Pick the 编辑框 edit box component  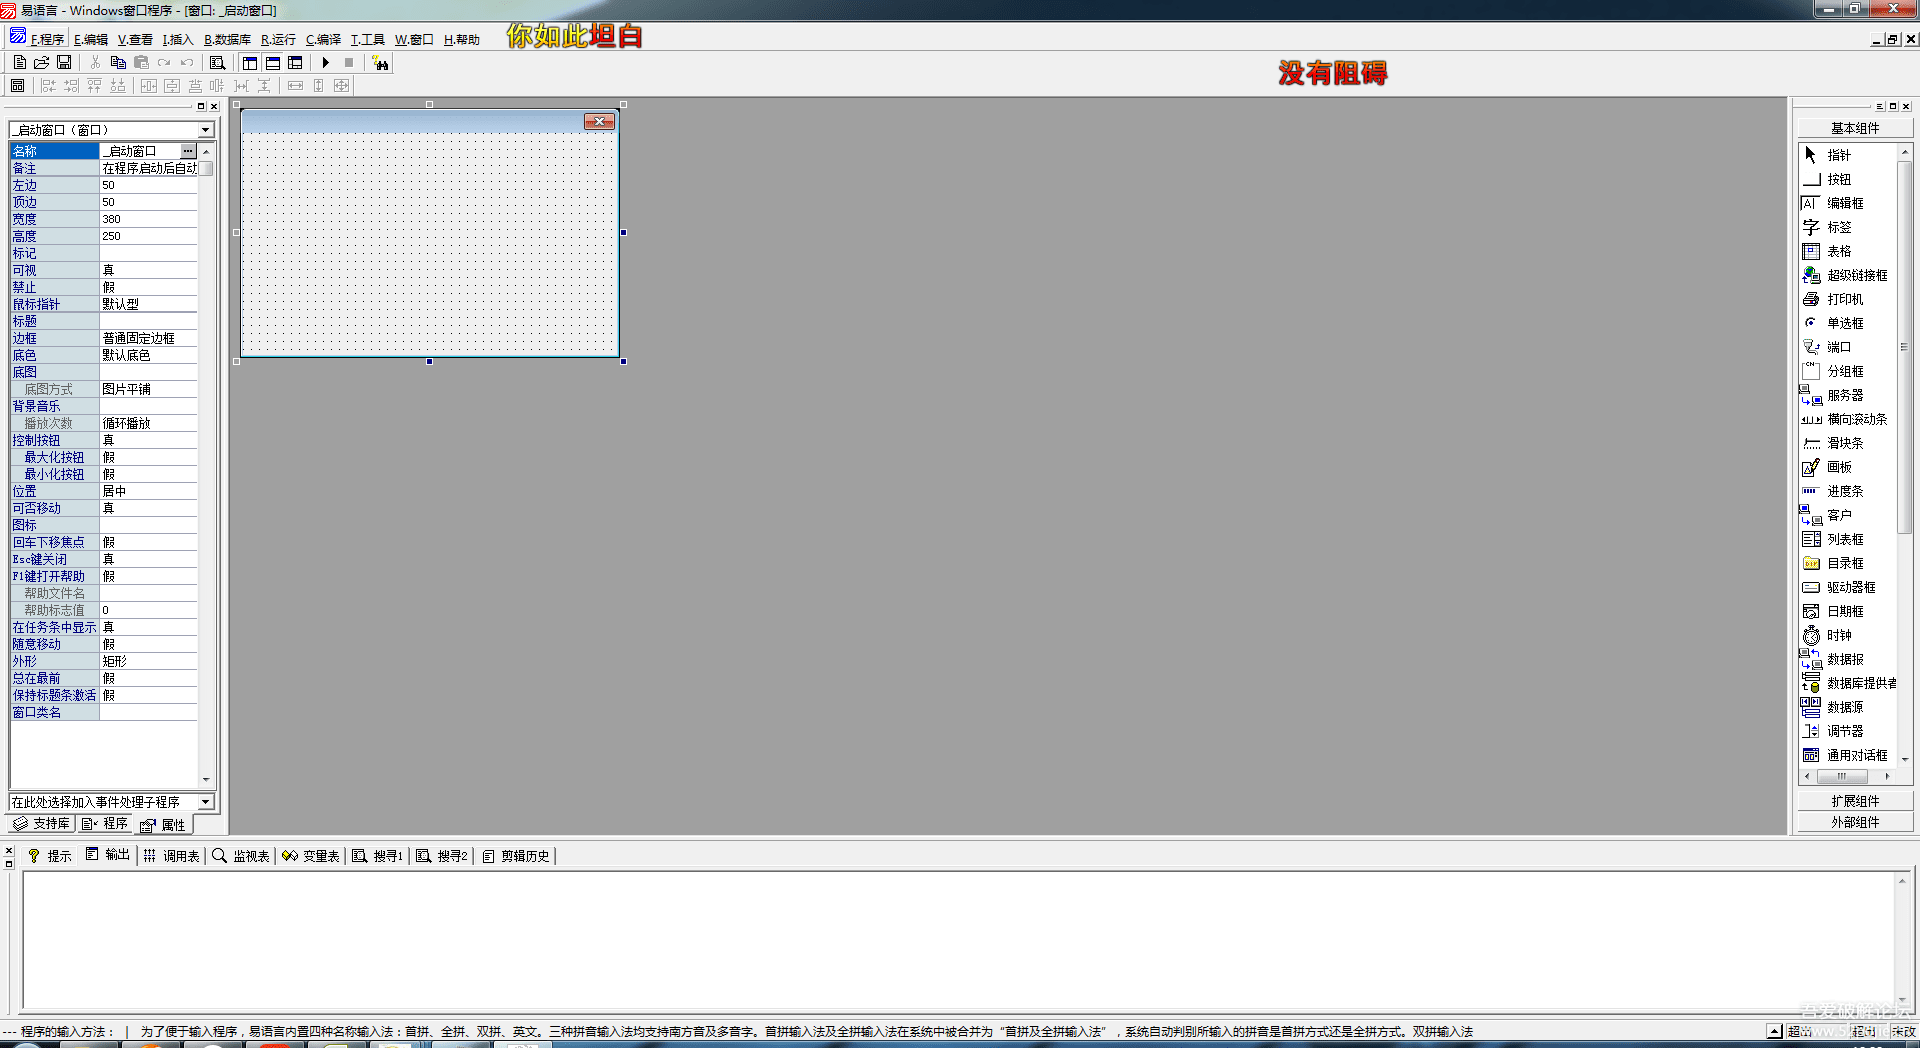[x=1844, y=204]
